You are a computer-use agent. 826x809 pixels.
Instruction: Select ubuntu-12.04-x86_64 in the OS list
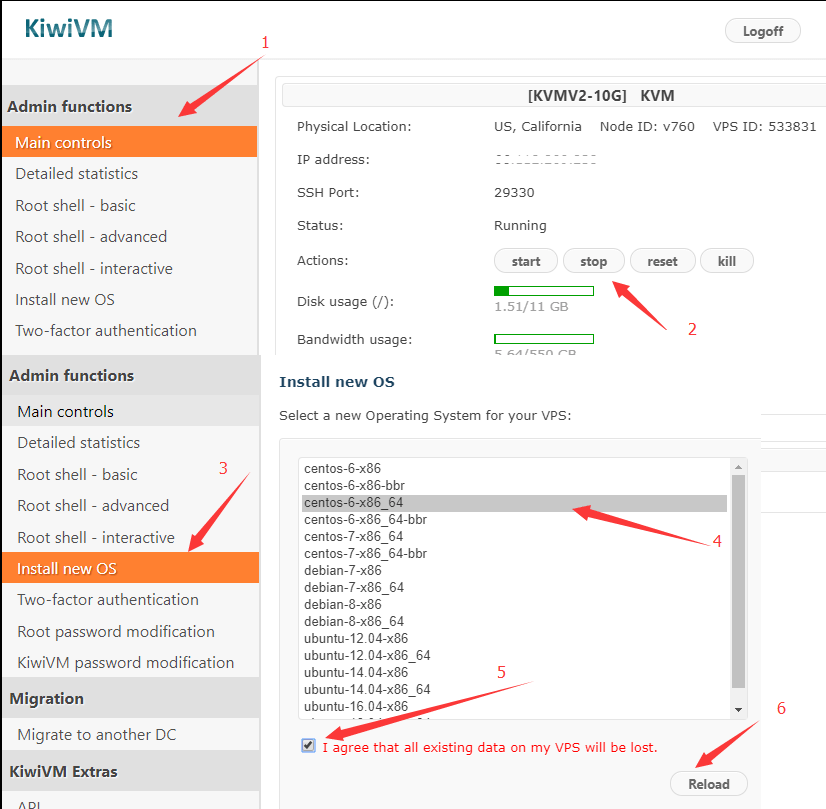tap(514, 655)
